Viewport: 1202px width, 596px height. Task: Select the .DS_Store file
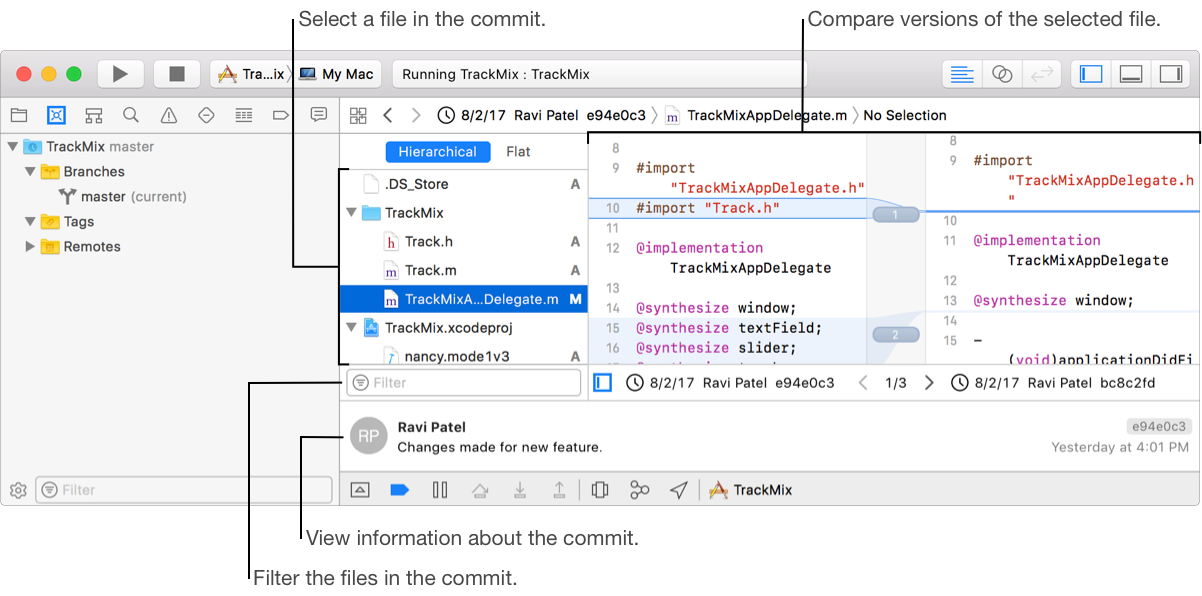click(463, 184)
